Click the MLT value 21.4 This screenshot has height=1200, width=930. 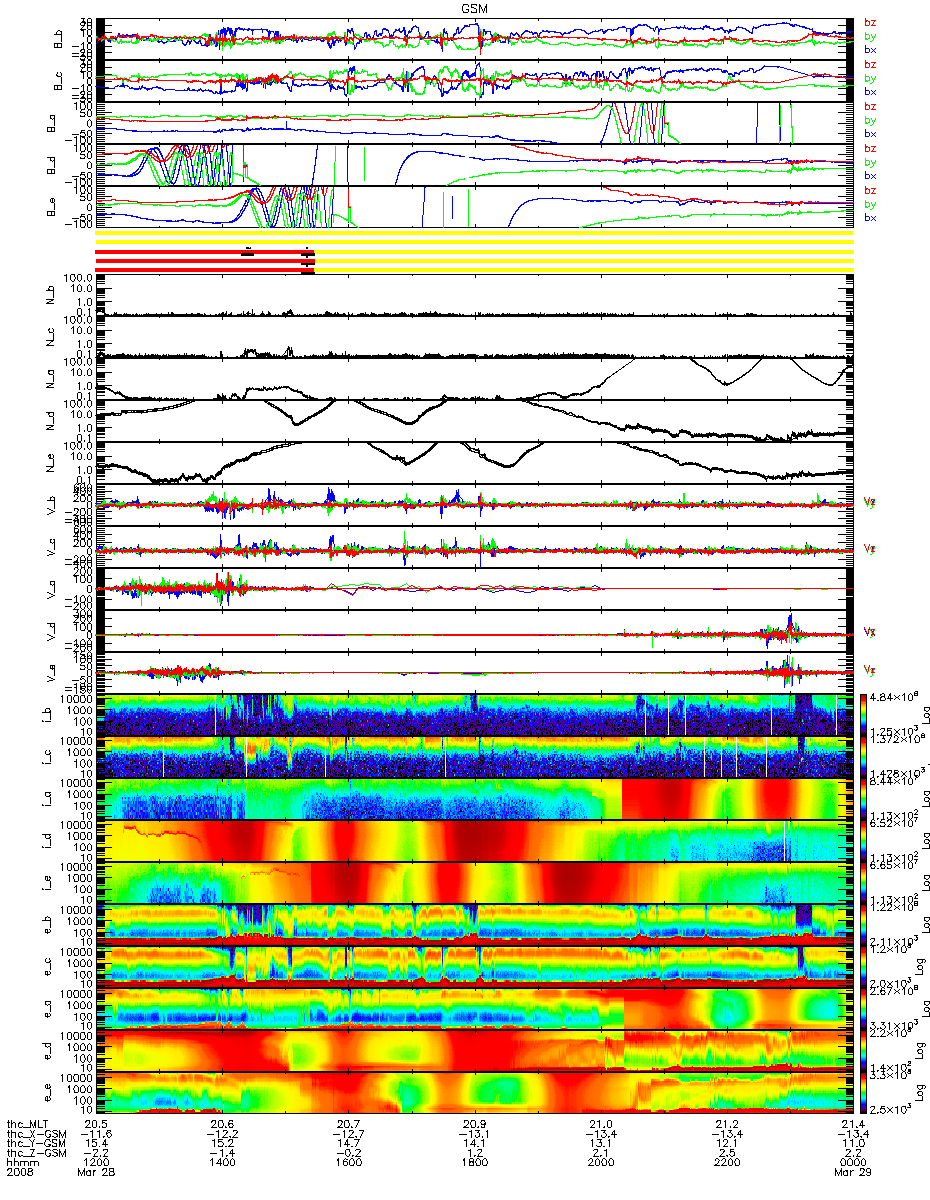852,1125
